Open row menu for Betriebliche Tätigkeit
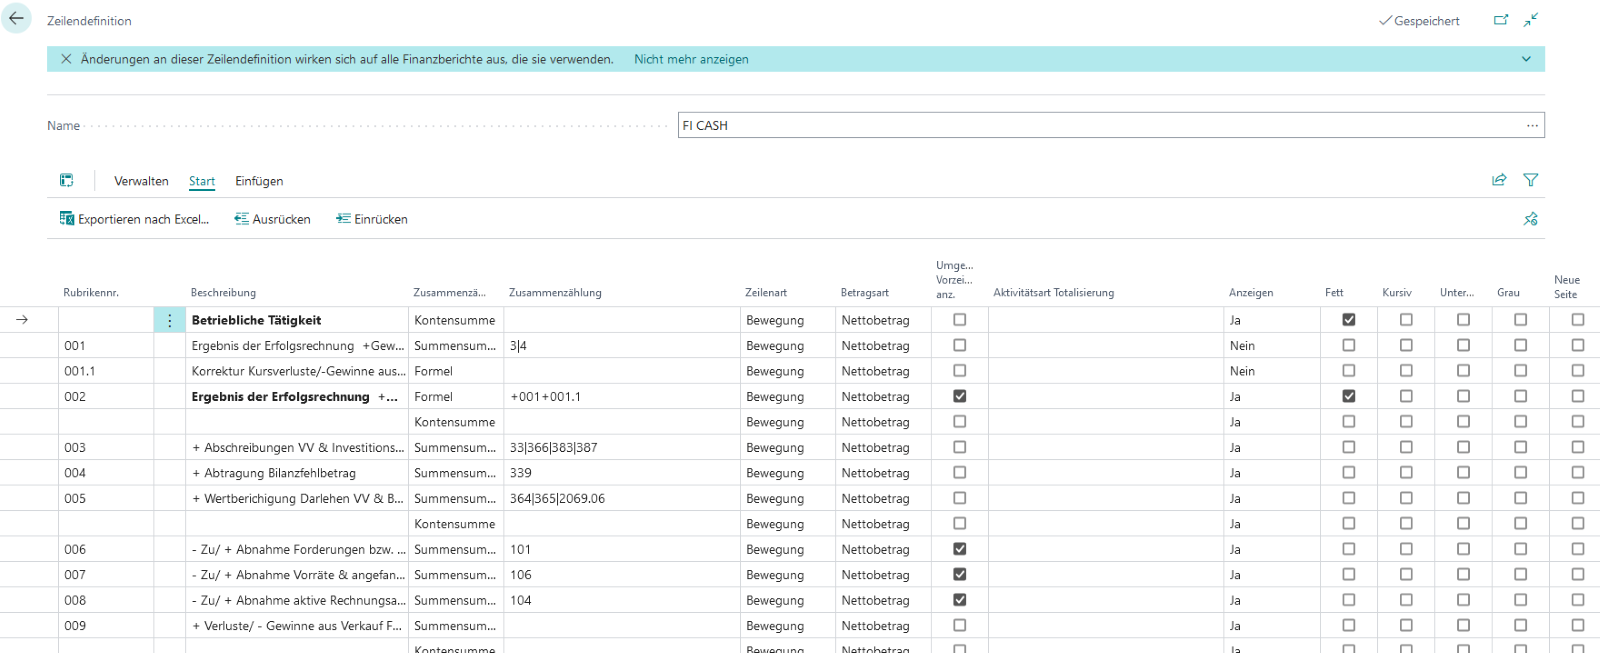 (170, 320)
